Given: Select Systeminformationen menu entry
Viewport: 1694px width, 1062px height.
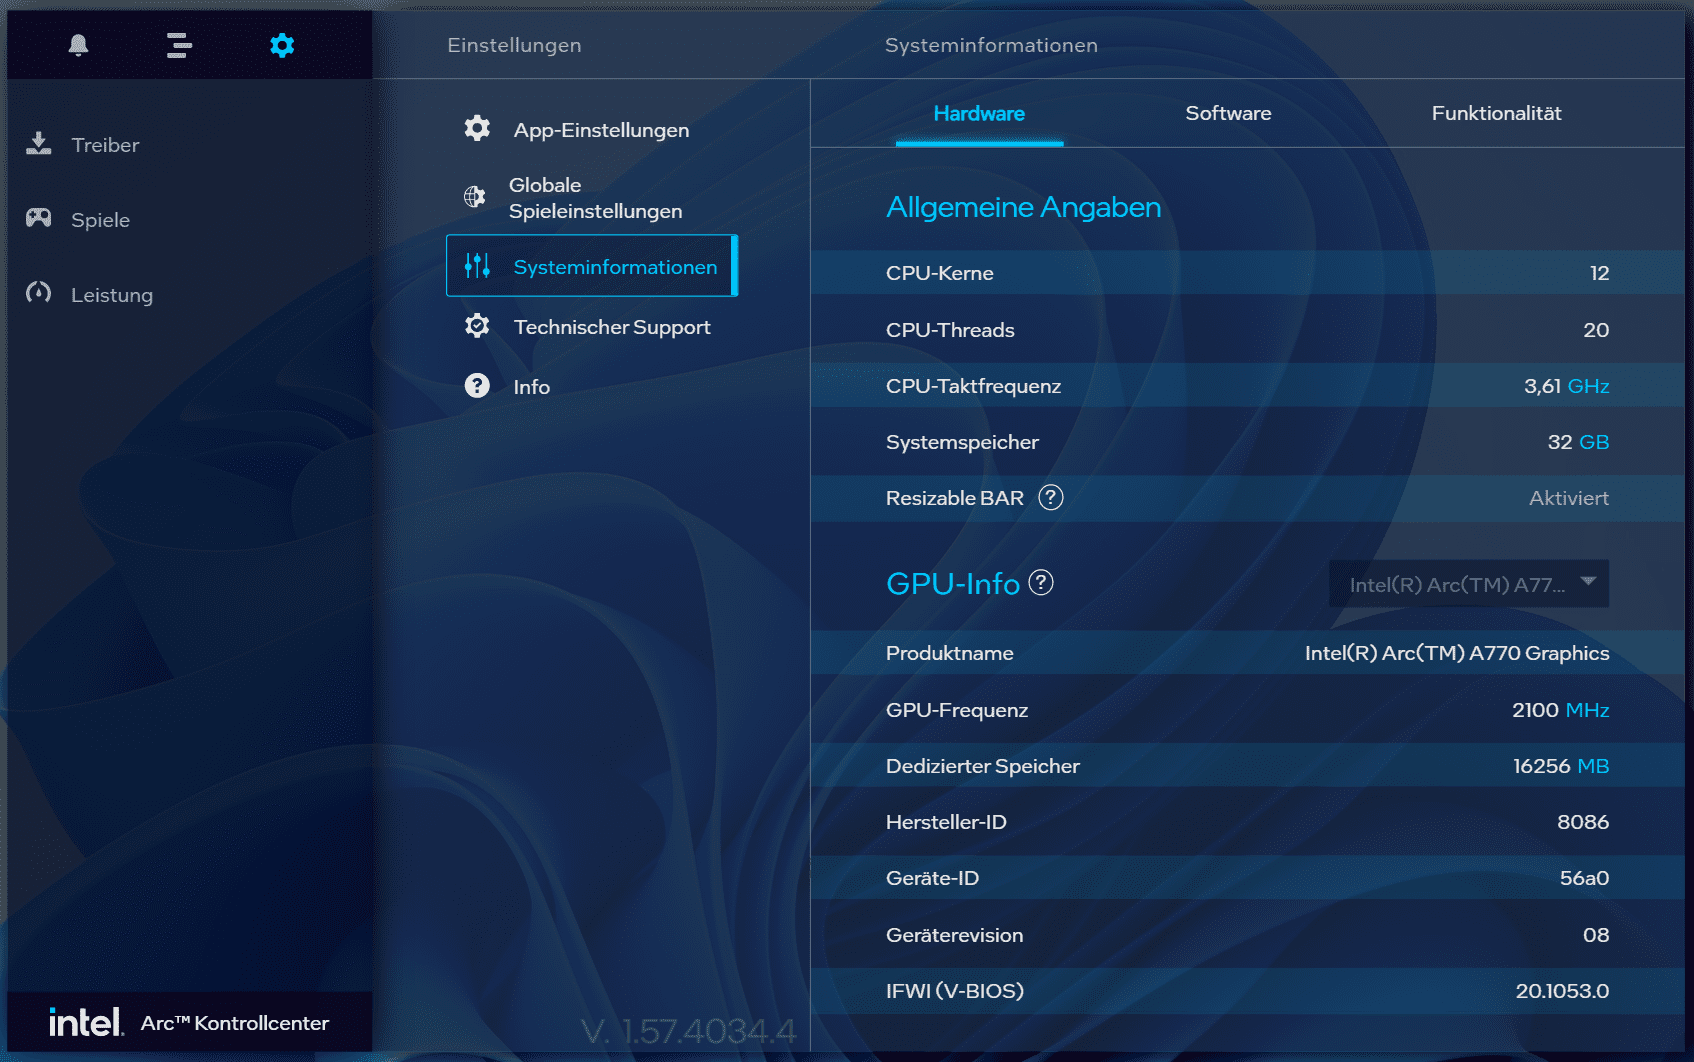Looking at the screenshot, I should [592, 266].
